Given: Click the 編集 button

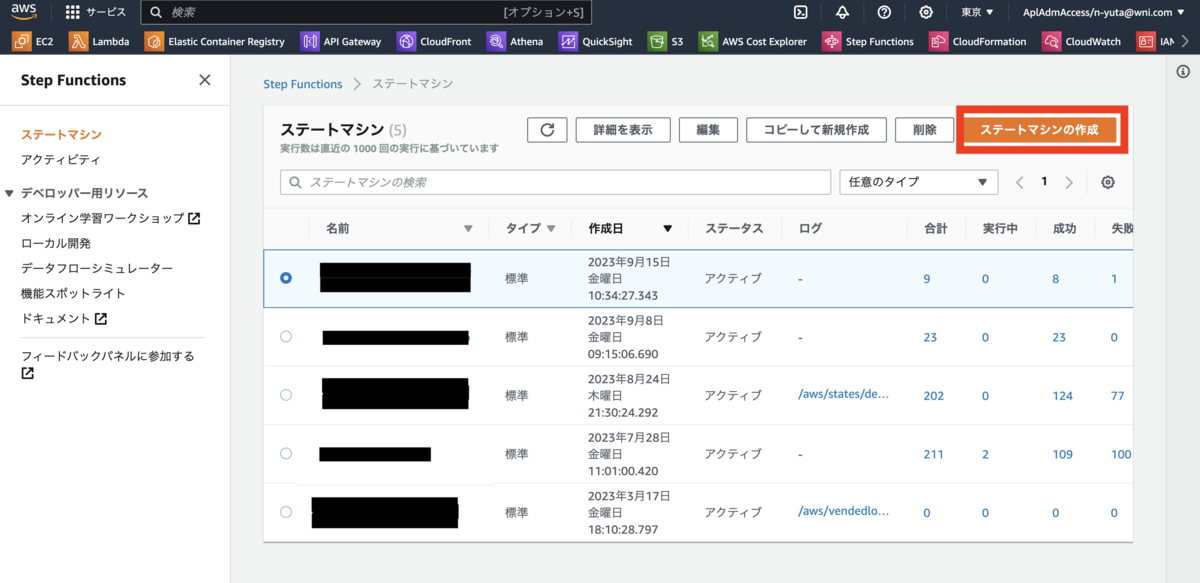Looking at the screenshot, I should (x=708, y=130).
